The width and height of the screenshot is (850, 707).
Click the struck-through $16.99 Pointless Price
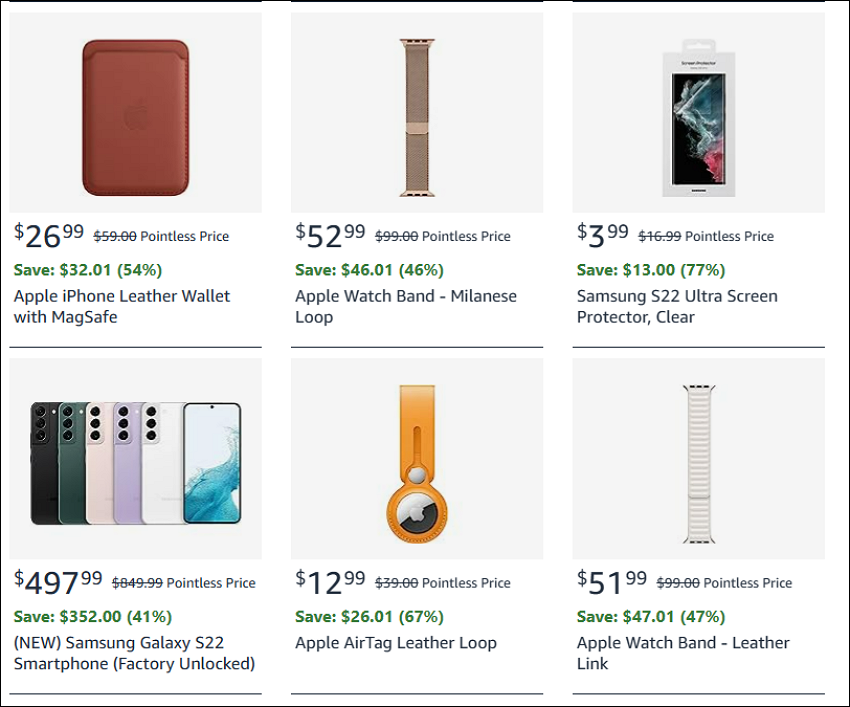(706, 236)
